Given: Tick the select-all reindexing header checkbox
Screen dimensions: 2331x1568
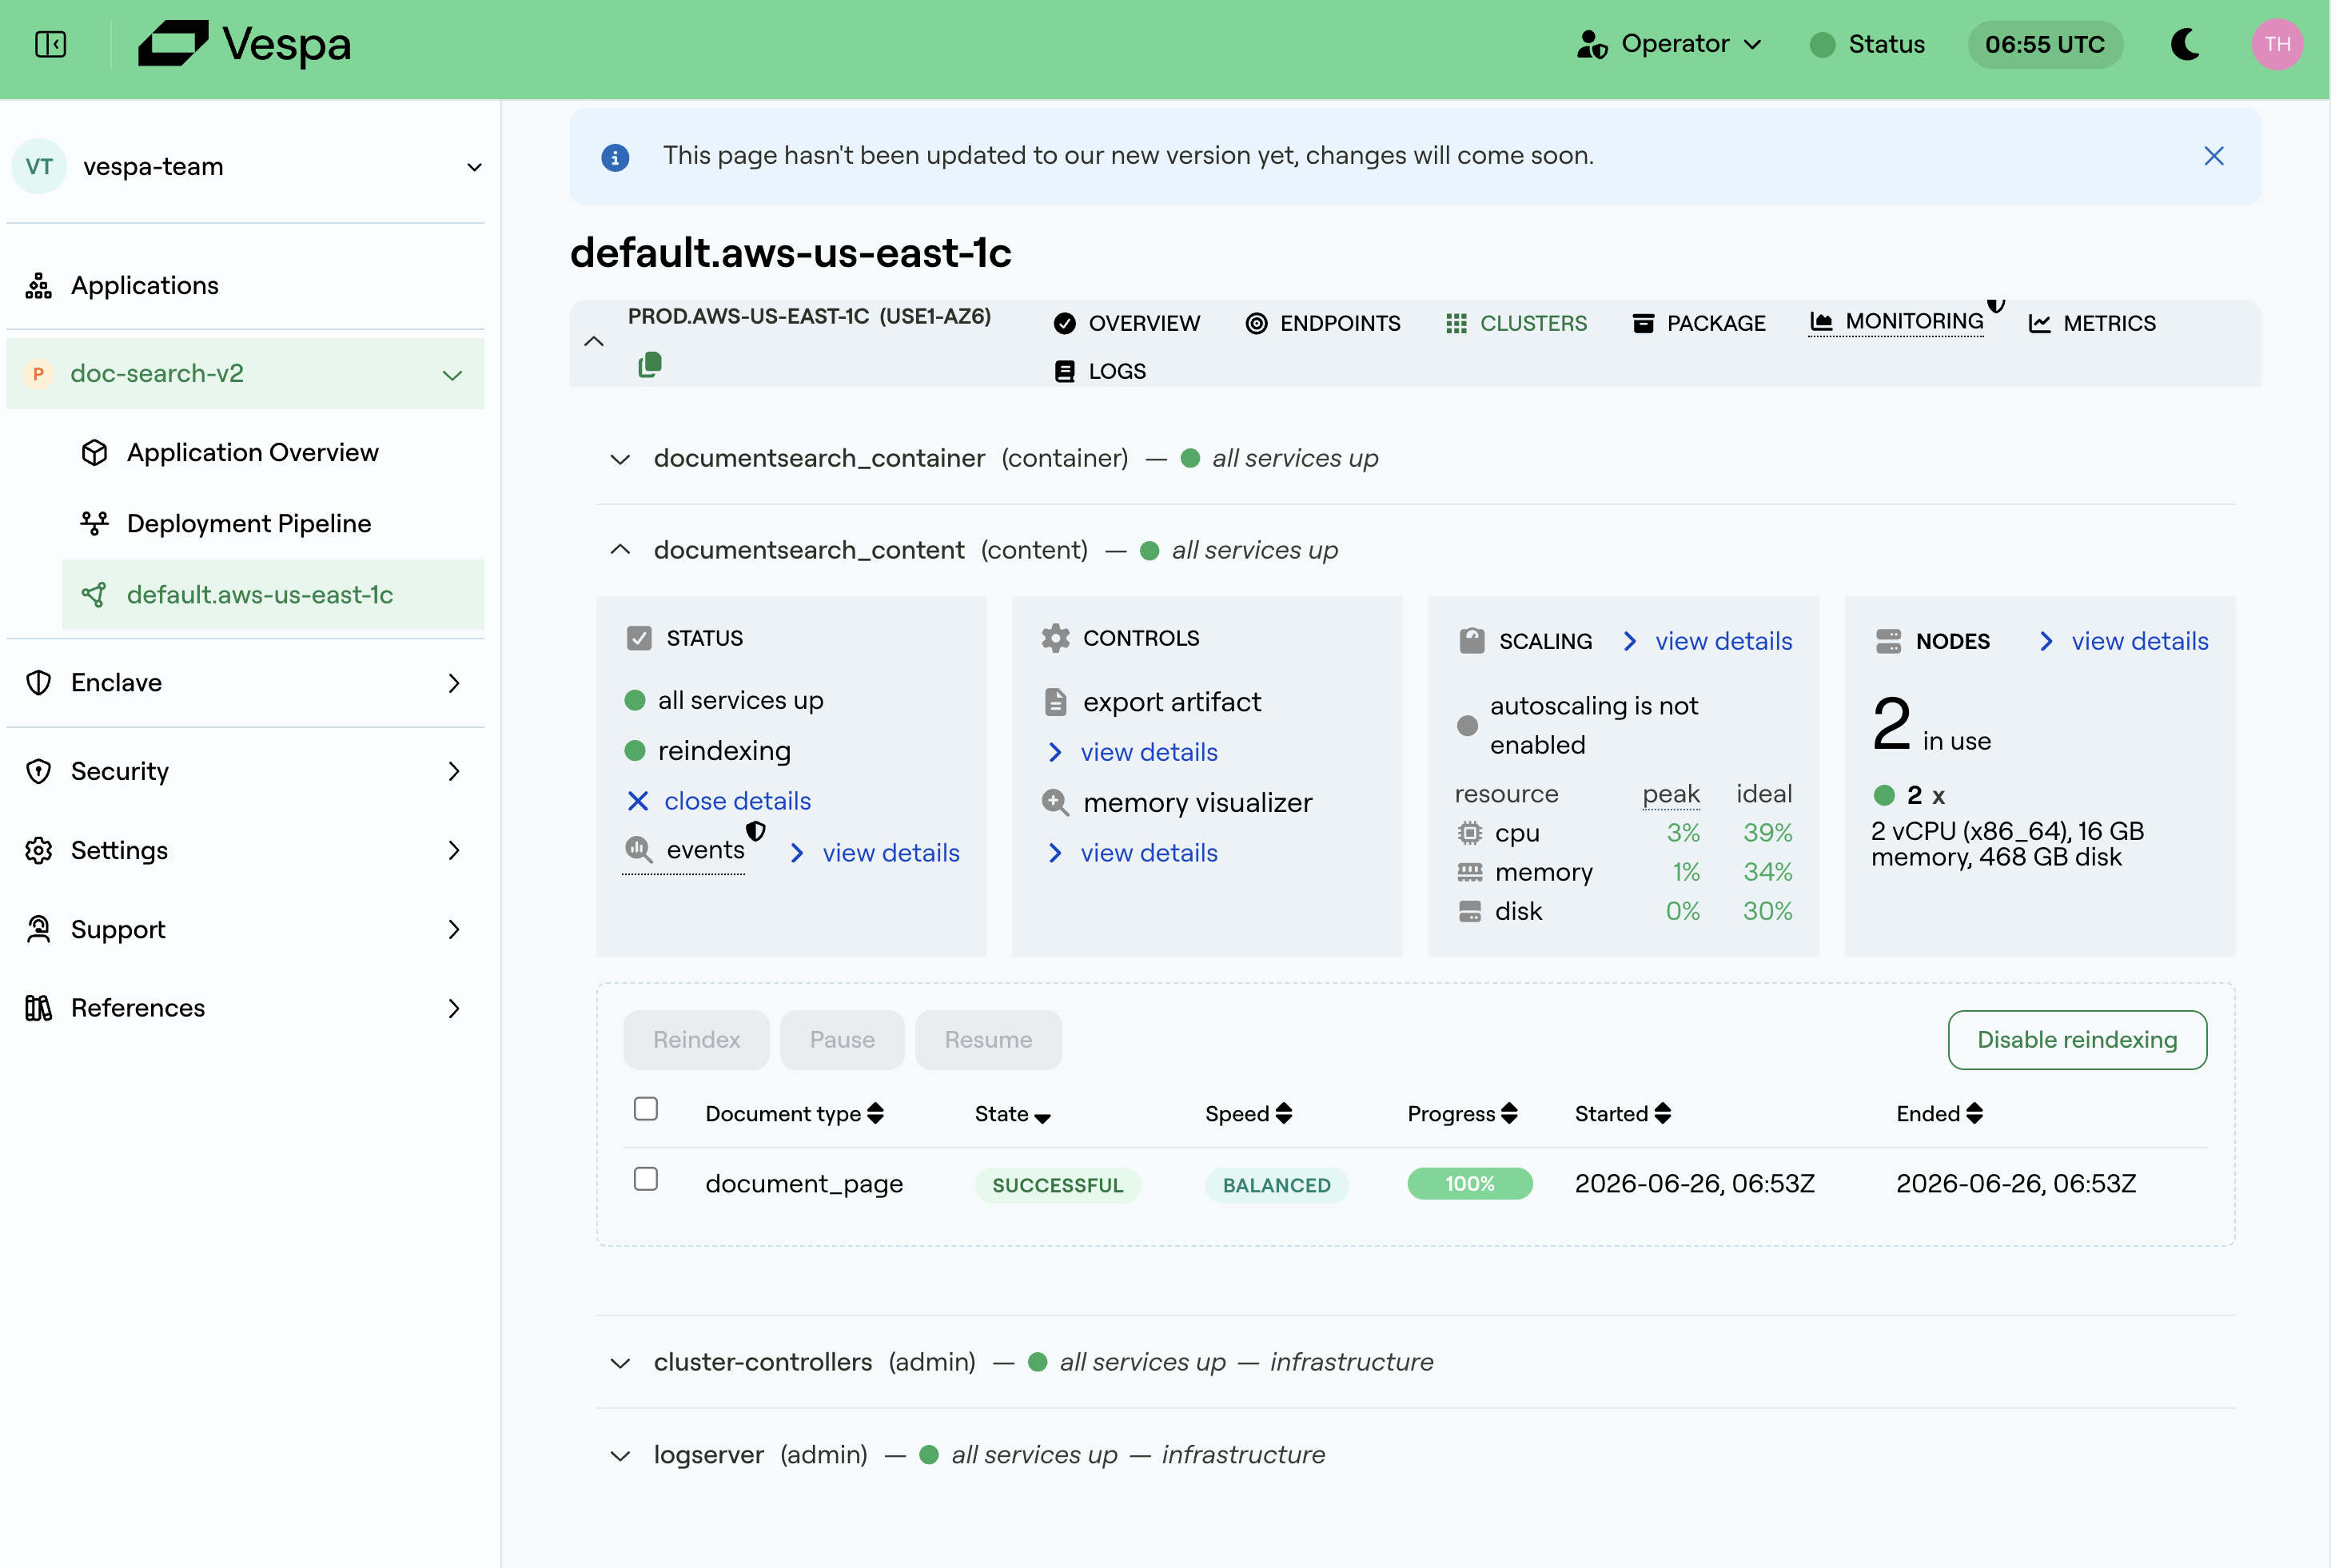Looking at the screenshot, I should [646, 1109].
